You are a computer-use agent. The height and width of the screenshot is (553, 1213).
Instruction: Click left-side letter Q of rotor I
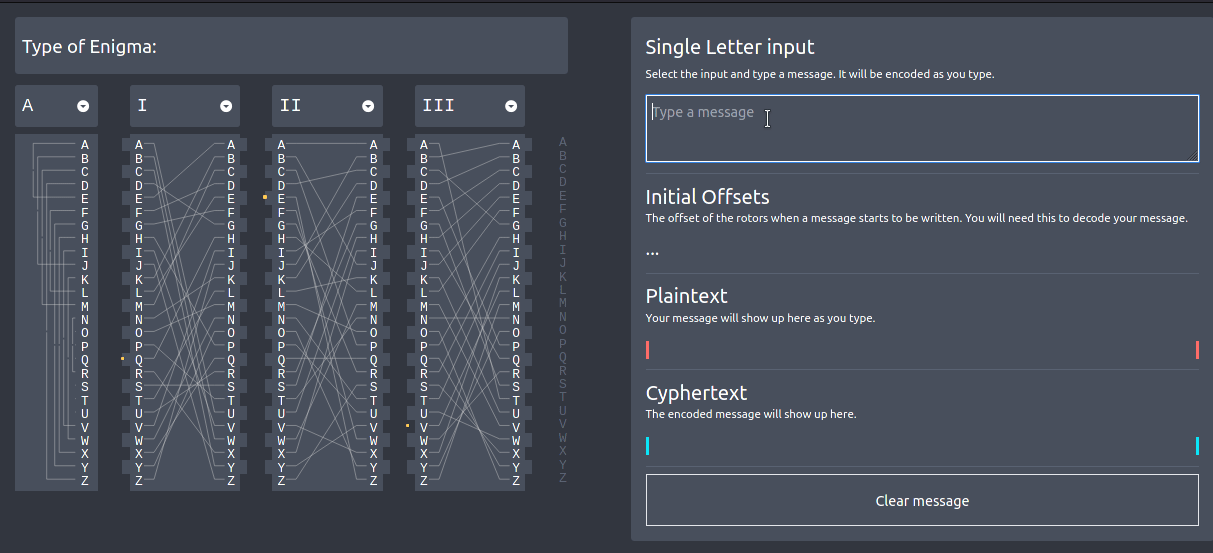tap(138, 360)
